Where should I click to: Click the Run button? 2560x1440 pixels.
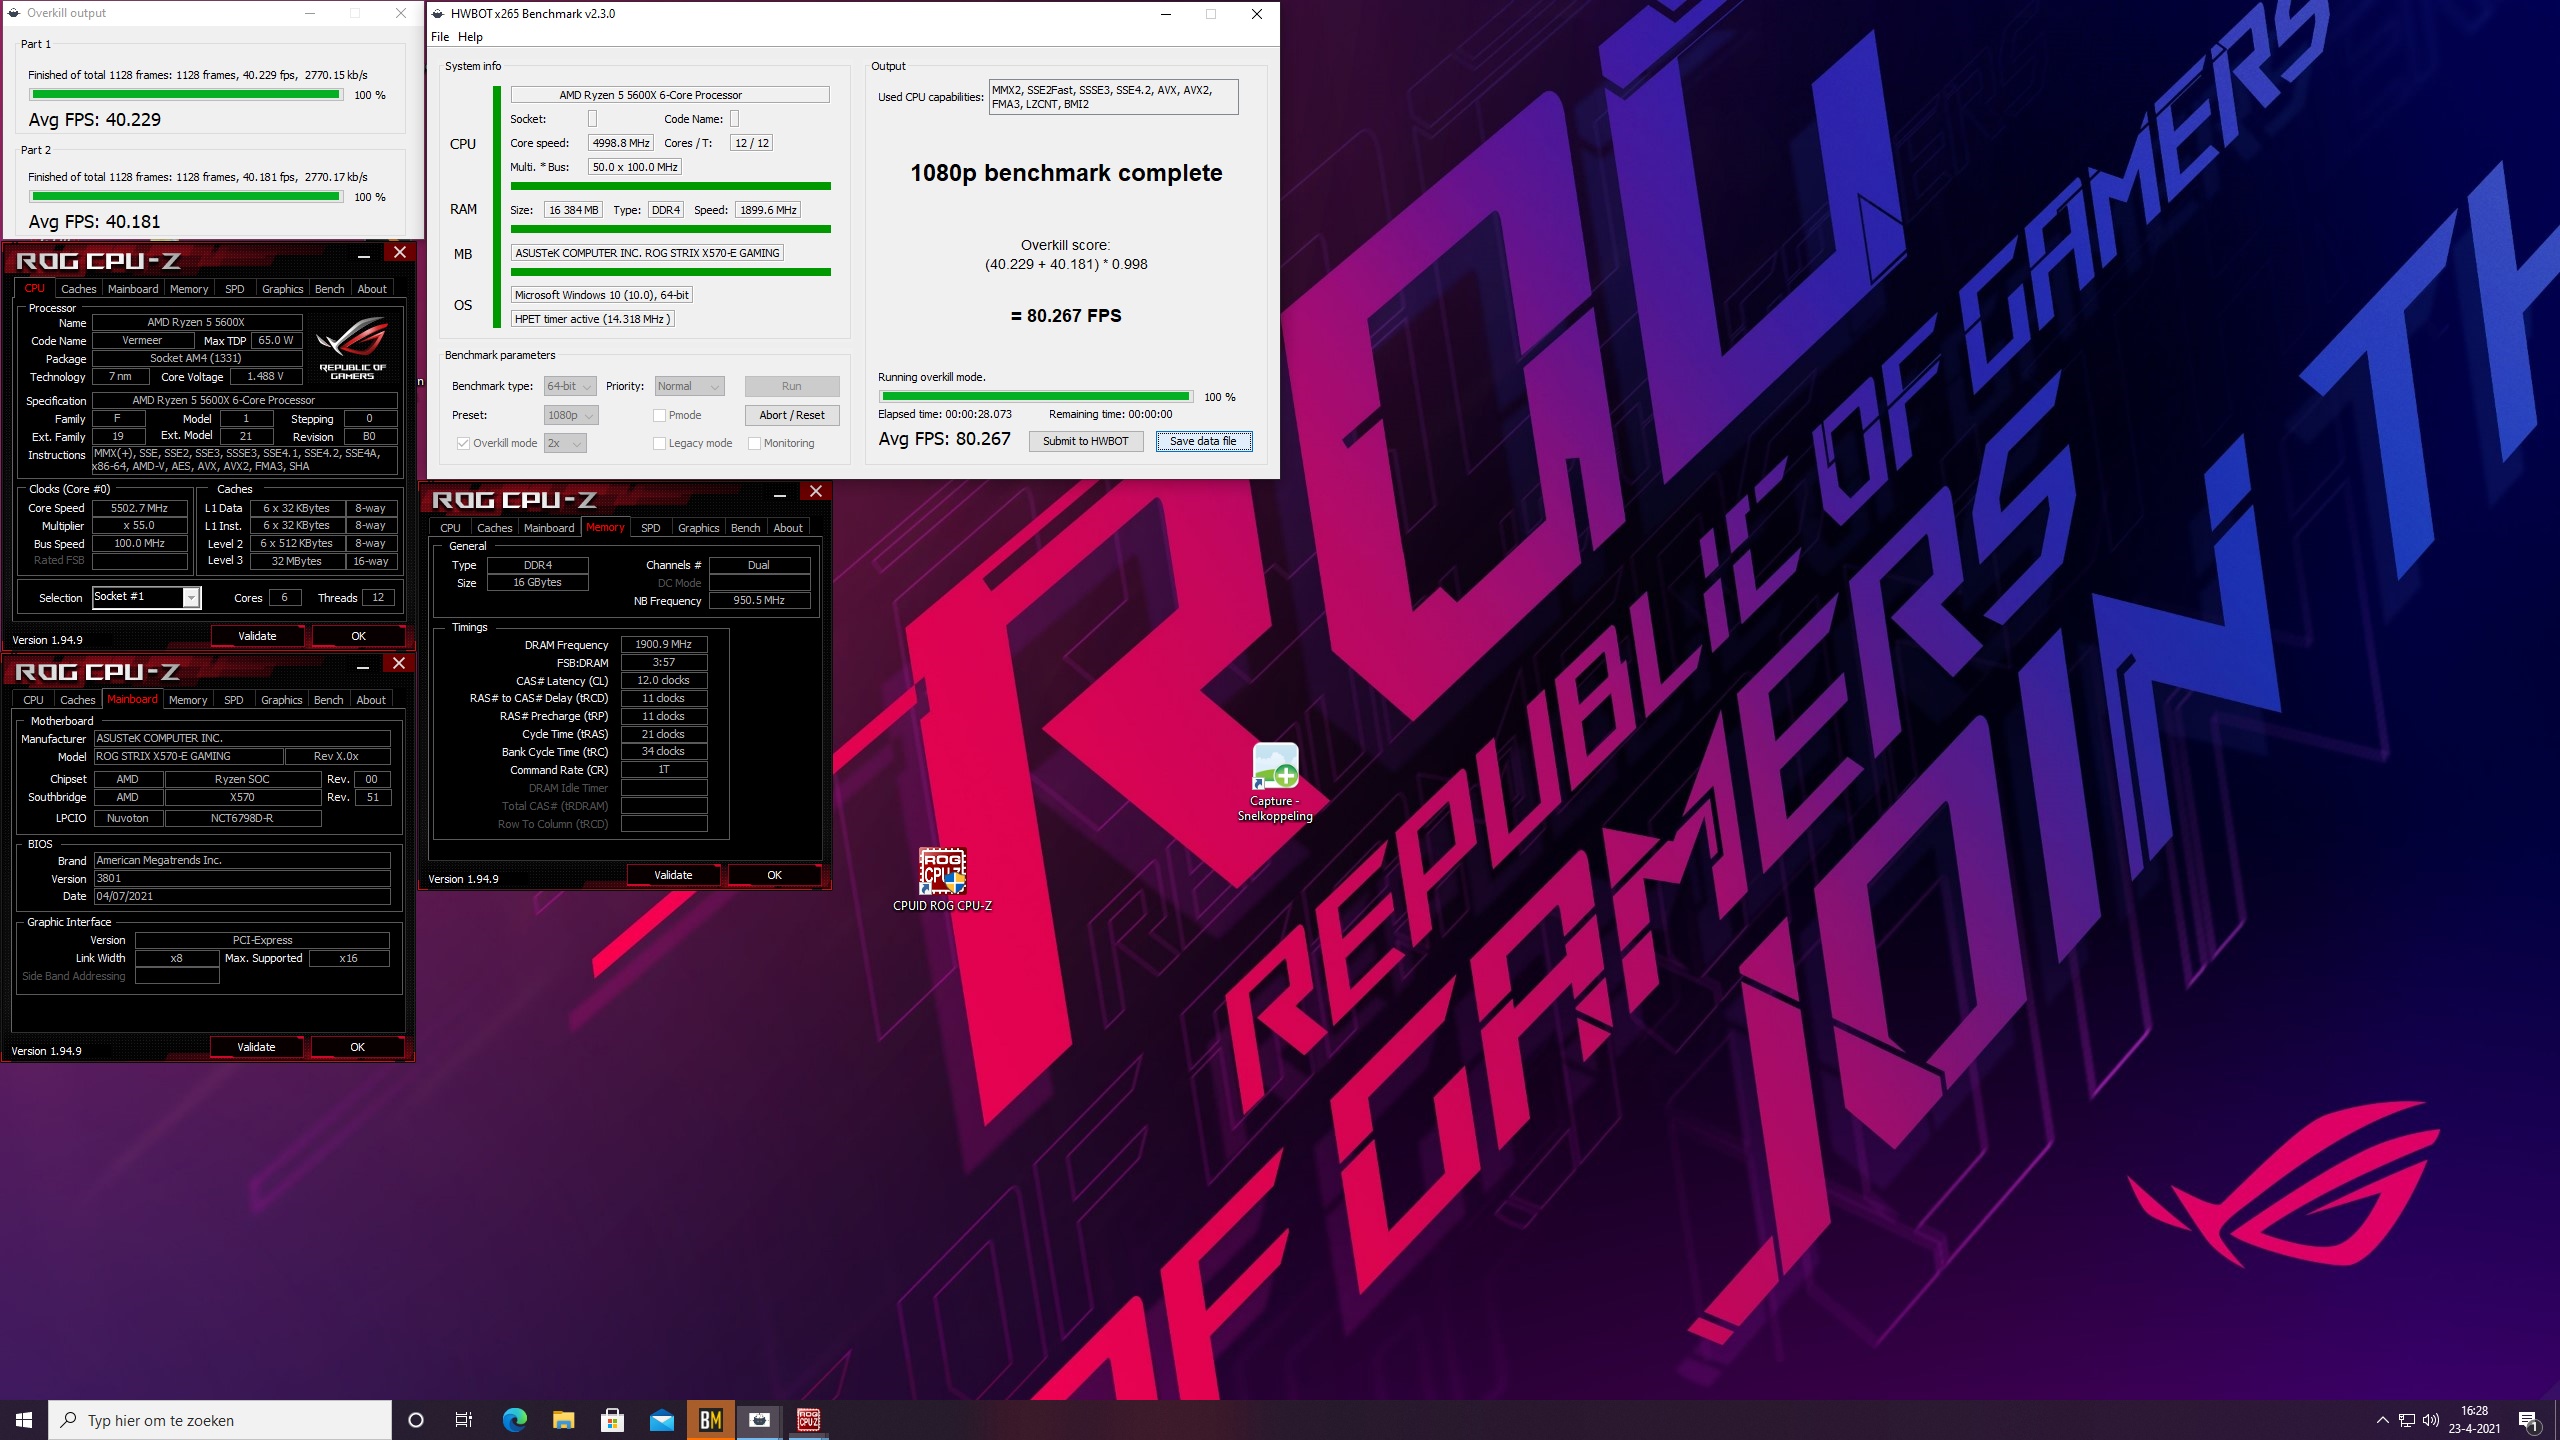click(792, 386)
